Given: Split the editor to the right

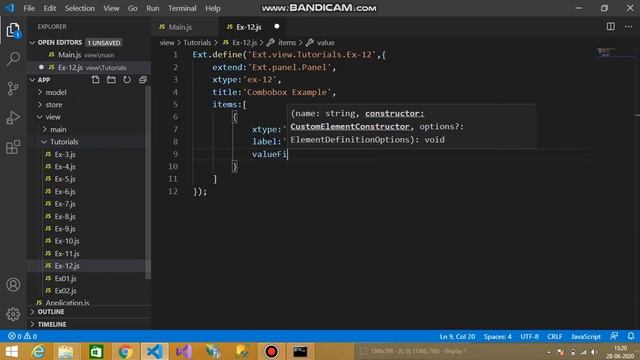Looking at the screenshot, I should (x=611, y=27).
